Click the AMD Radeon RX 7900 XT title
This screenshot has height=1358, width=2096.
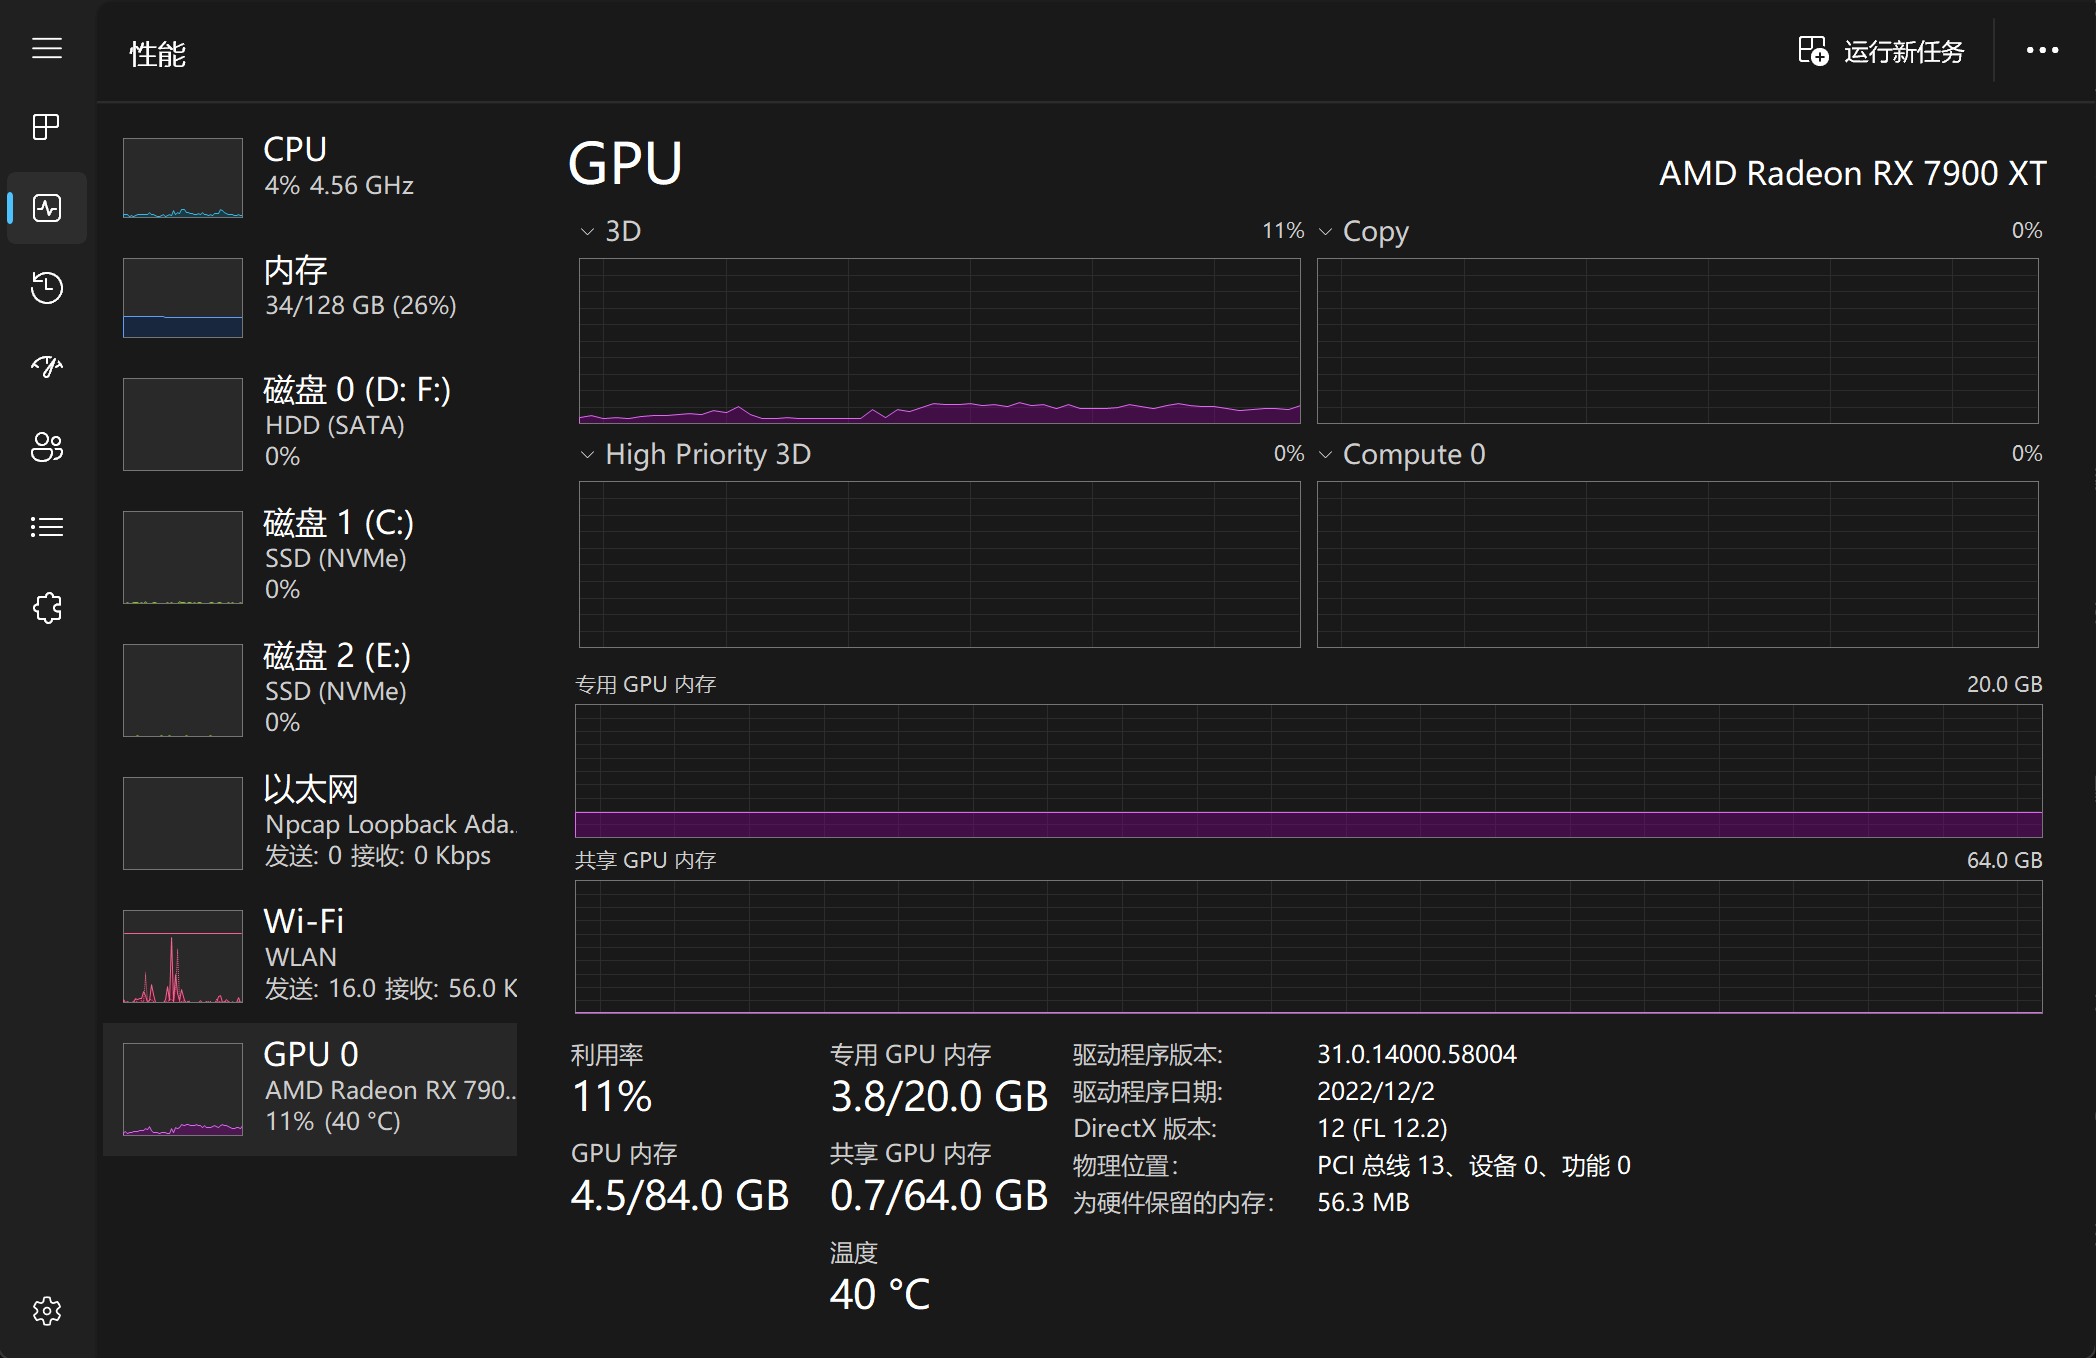(x=1853, y=173)
